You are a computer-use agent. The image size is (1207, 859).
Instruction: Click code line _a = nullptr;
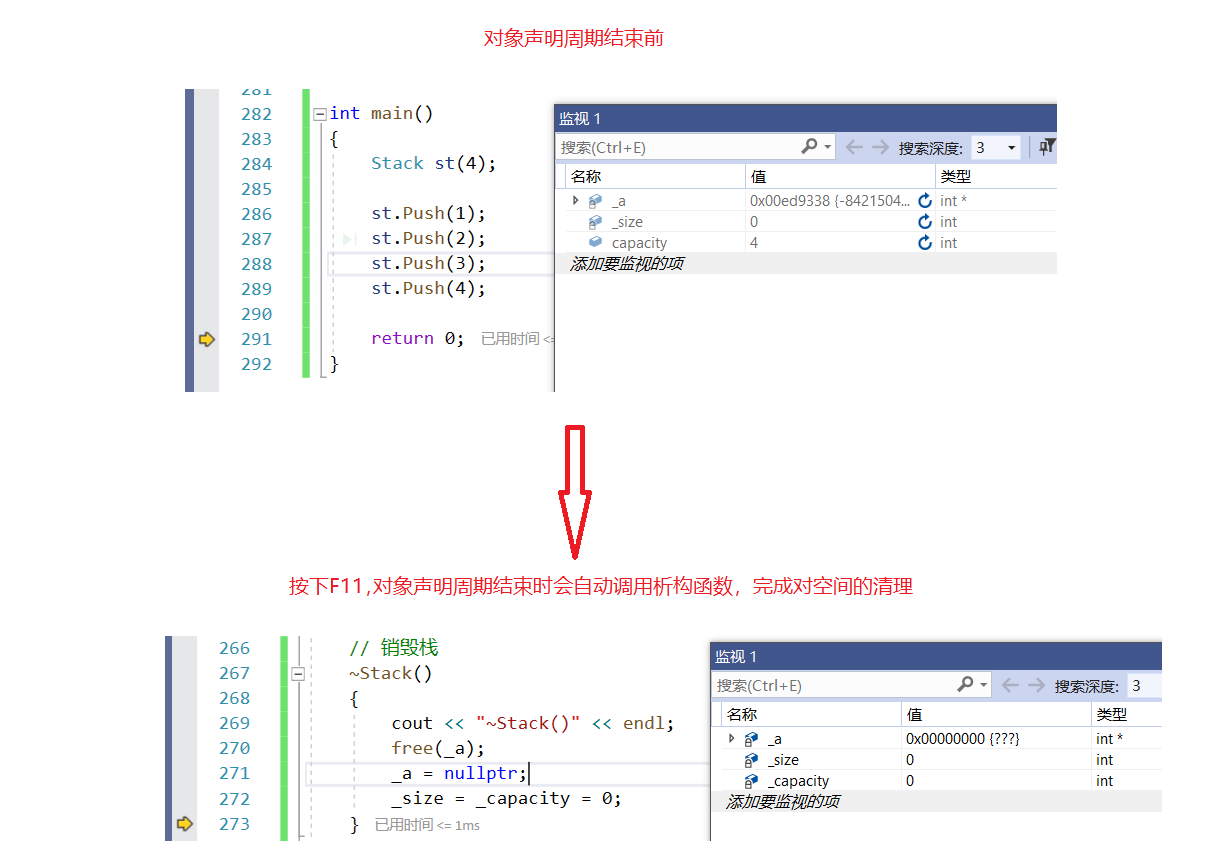(x=459, y=774)
